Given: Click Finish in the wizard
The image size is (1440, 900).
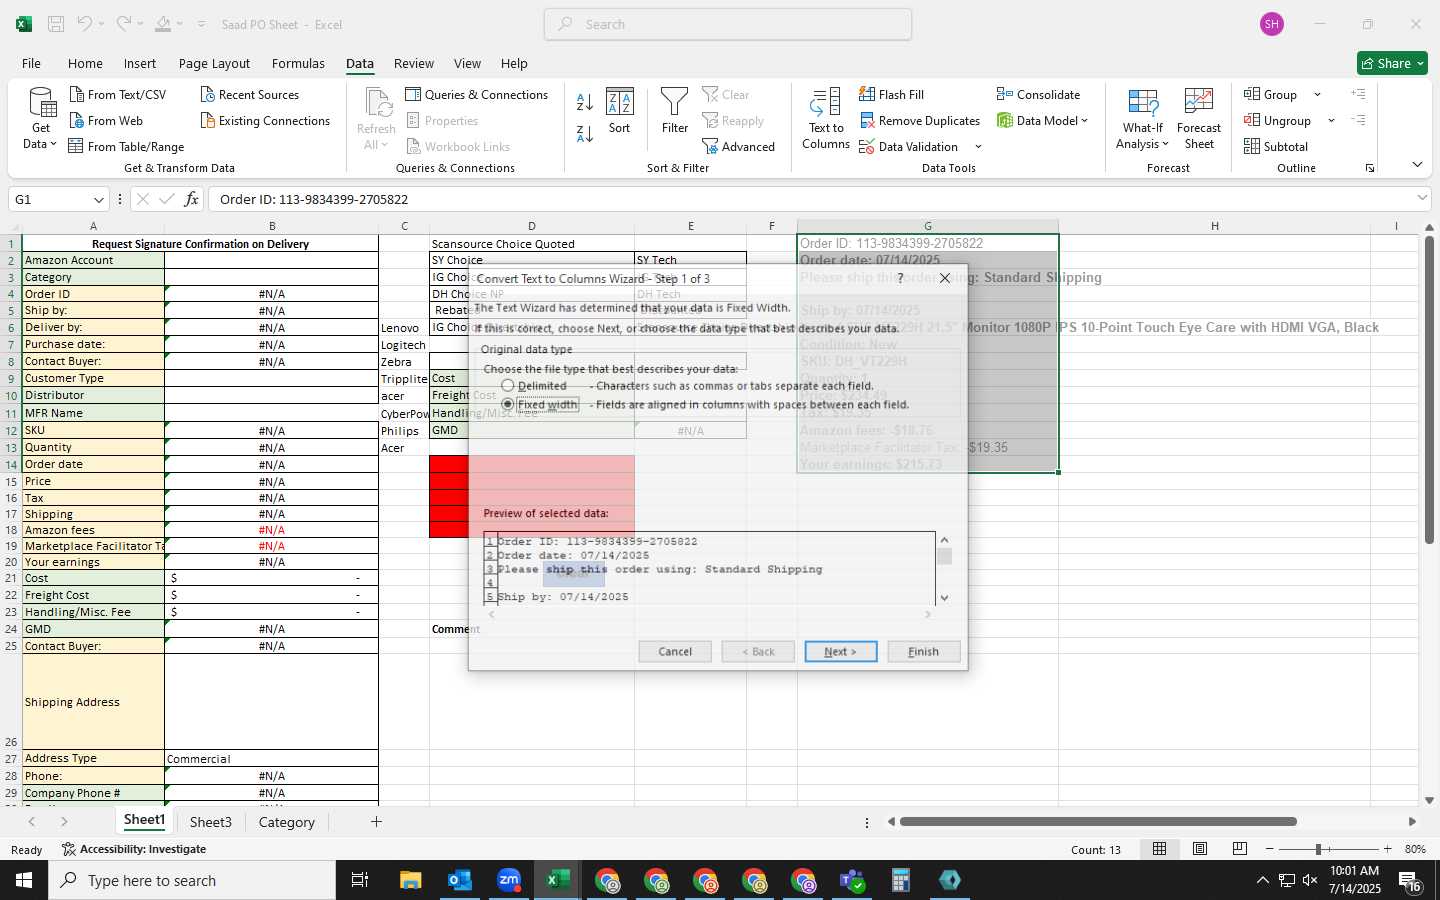Looking at the screenshot, I should pyautogui.click(x=924, y=651).
